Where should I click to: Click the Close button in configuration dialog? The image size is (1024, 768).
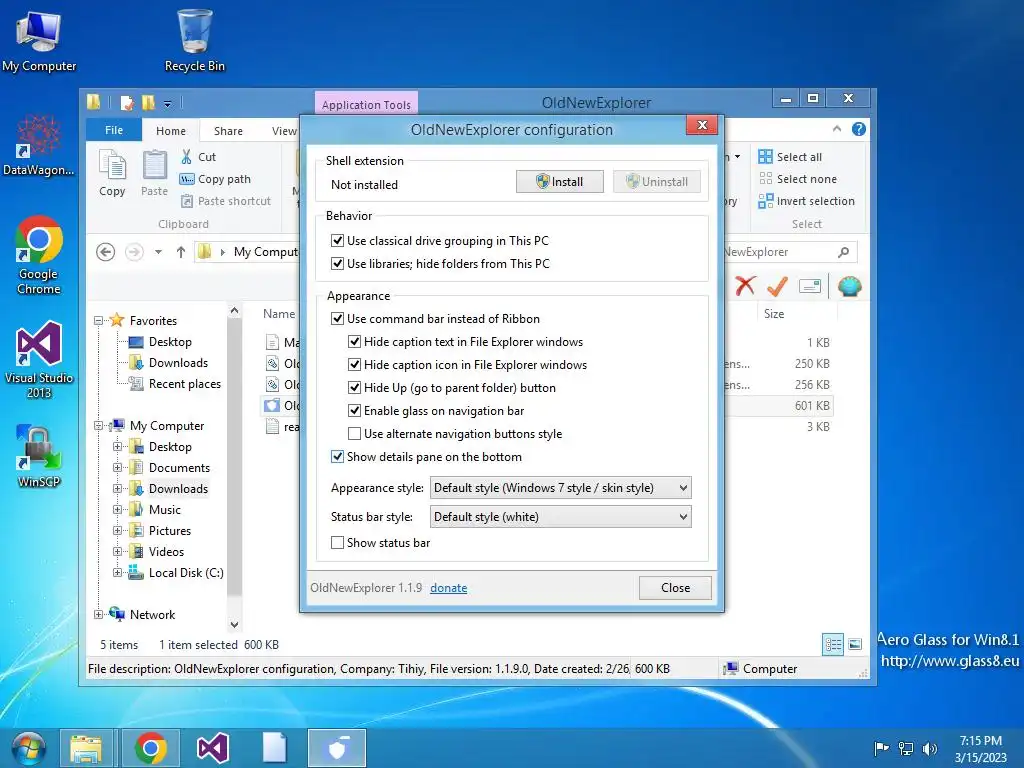tap(675, 588)
